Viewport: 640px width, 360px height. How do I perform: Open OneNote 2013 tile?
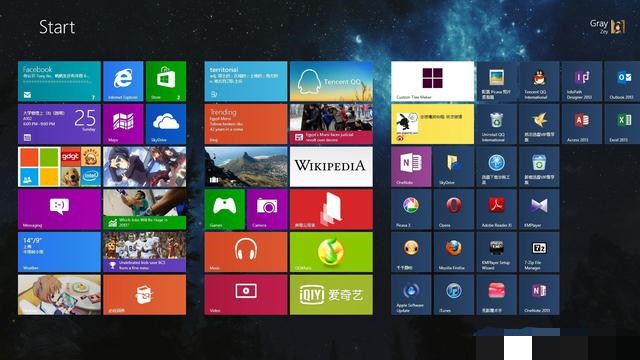539,295
